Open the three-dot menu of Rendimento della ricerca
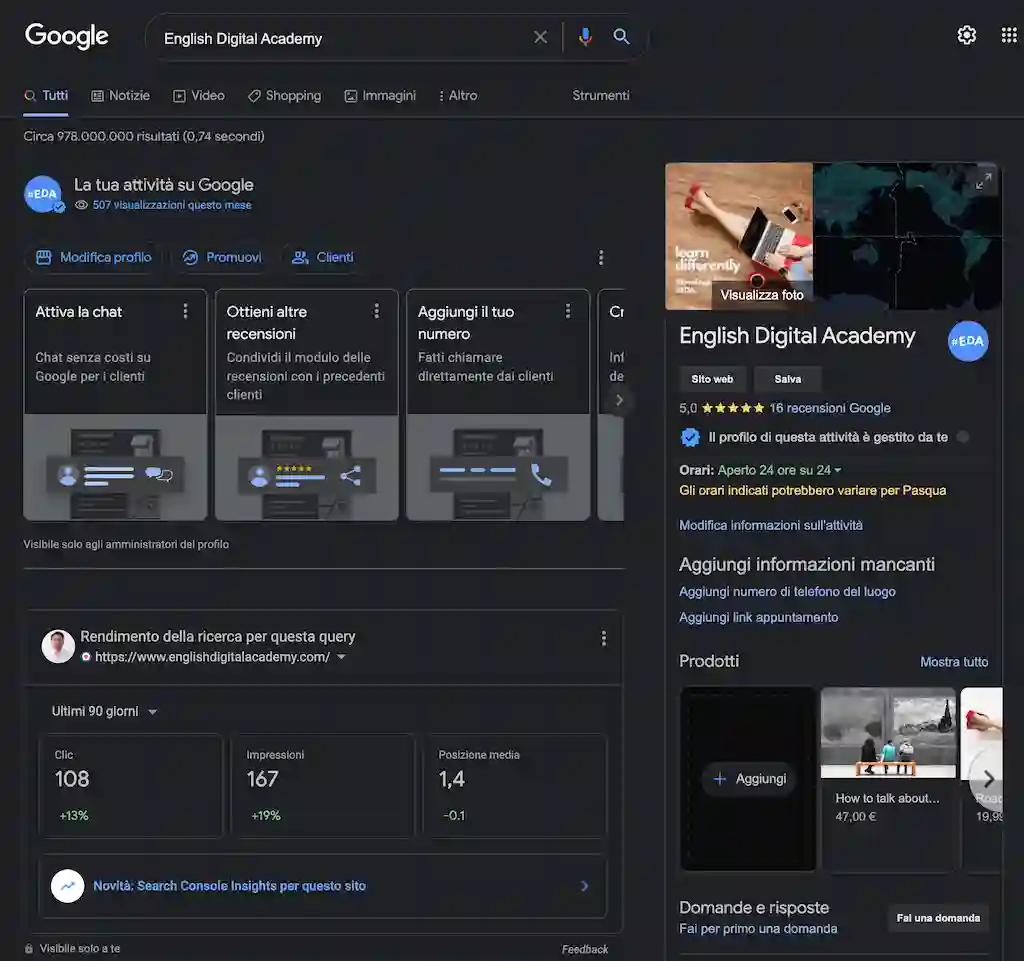 [603, 638]
